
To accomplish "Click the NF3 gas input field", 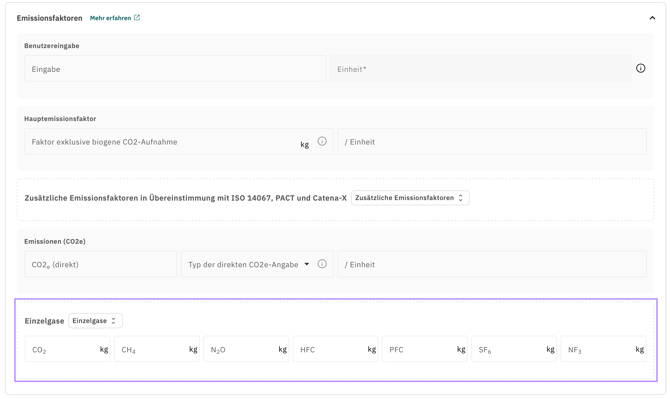I will (x=603, y=349).
